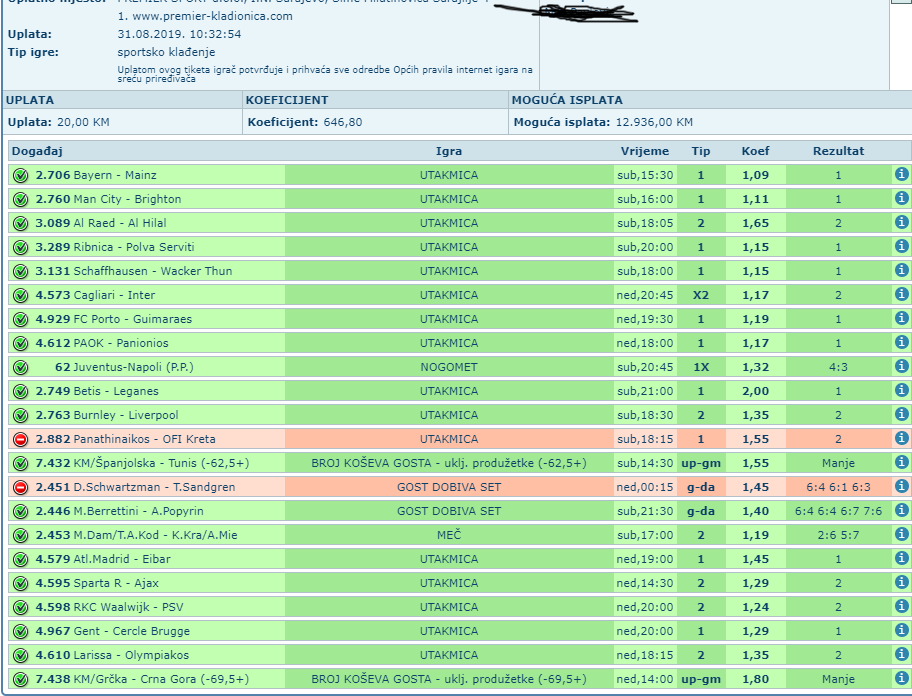This screenshot has height=696, width=912.
Task: Click coefficient 1,80 in Grčka row
Action: click(x=755, y=679)
